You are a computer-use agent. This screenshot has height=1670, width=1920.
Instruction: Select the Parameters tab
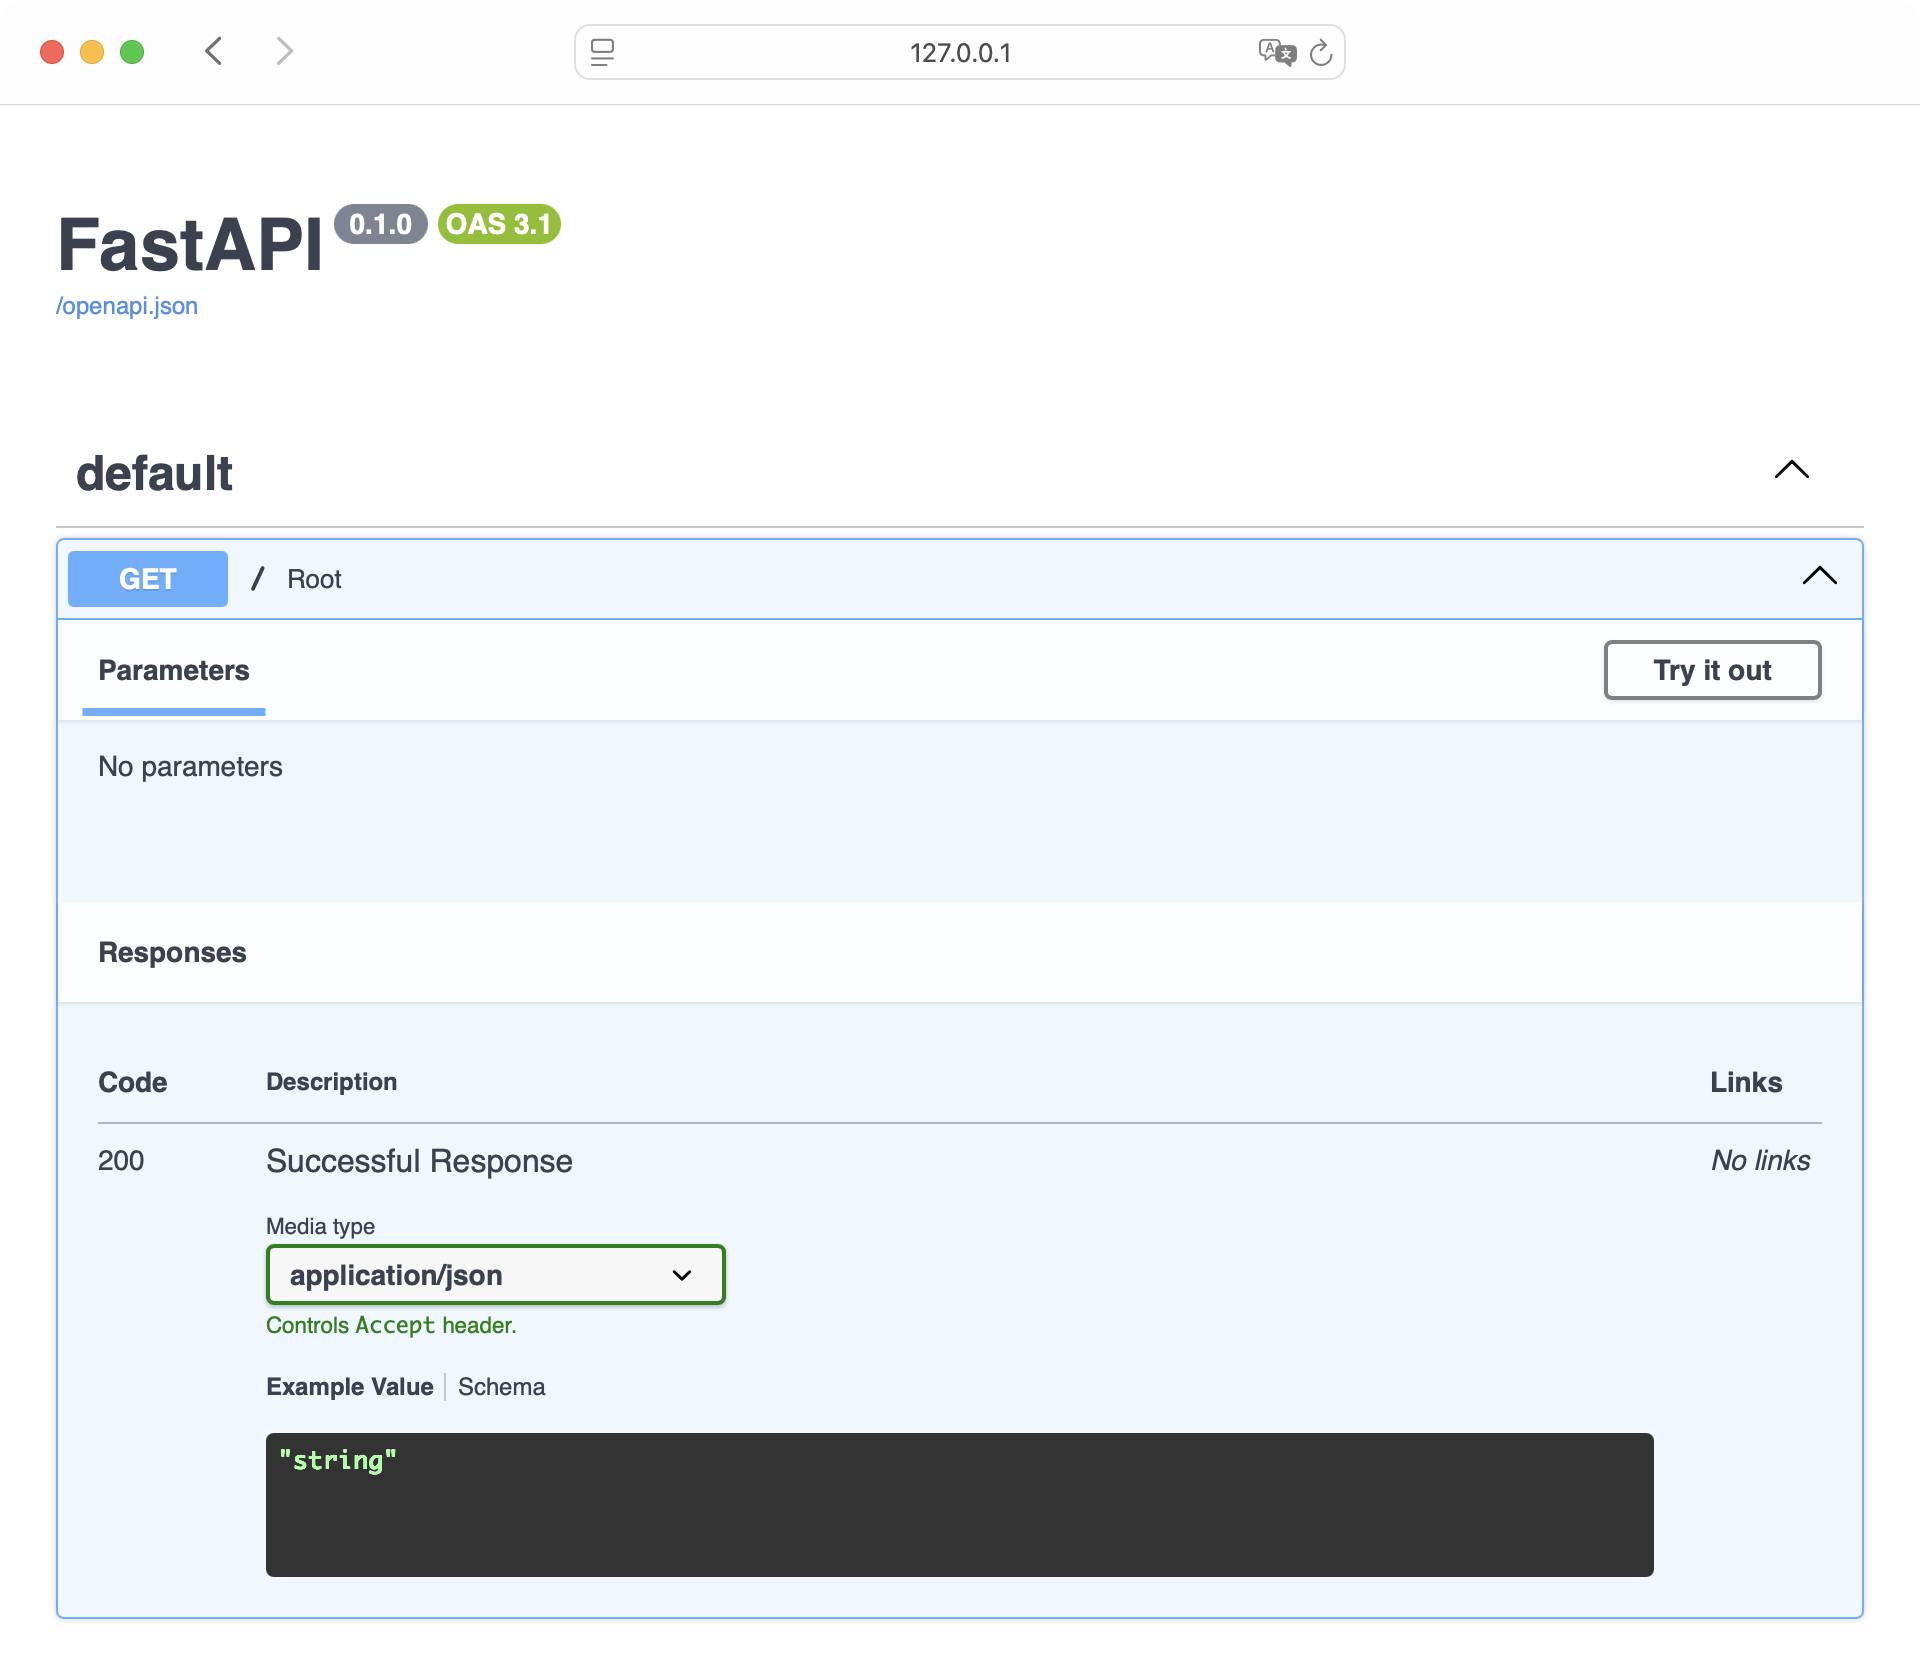(x=174, y=671)
